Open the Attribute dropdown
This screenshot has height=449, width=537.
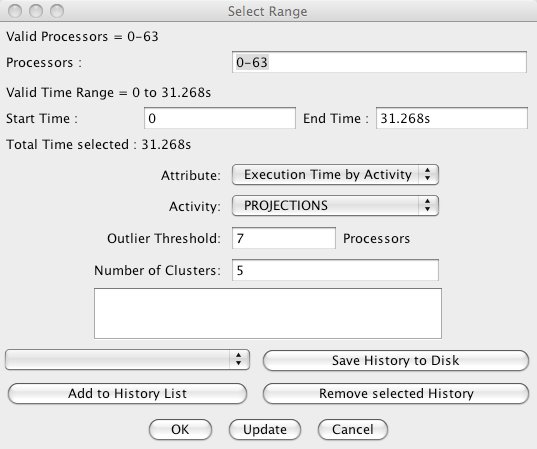[335, 175]
